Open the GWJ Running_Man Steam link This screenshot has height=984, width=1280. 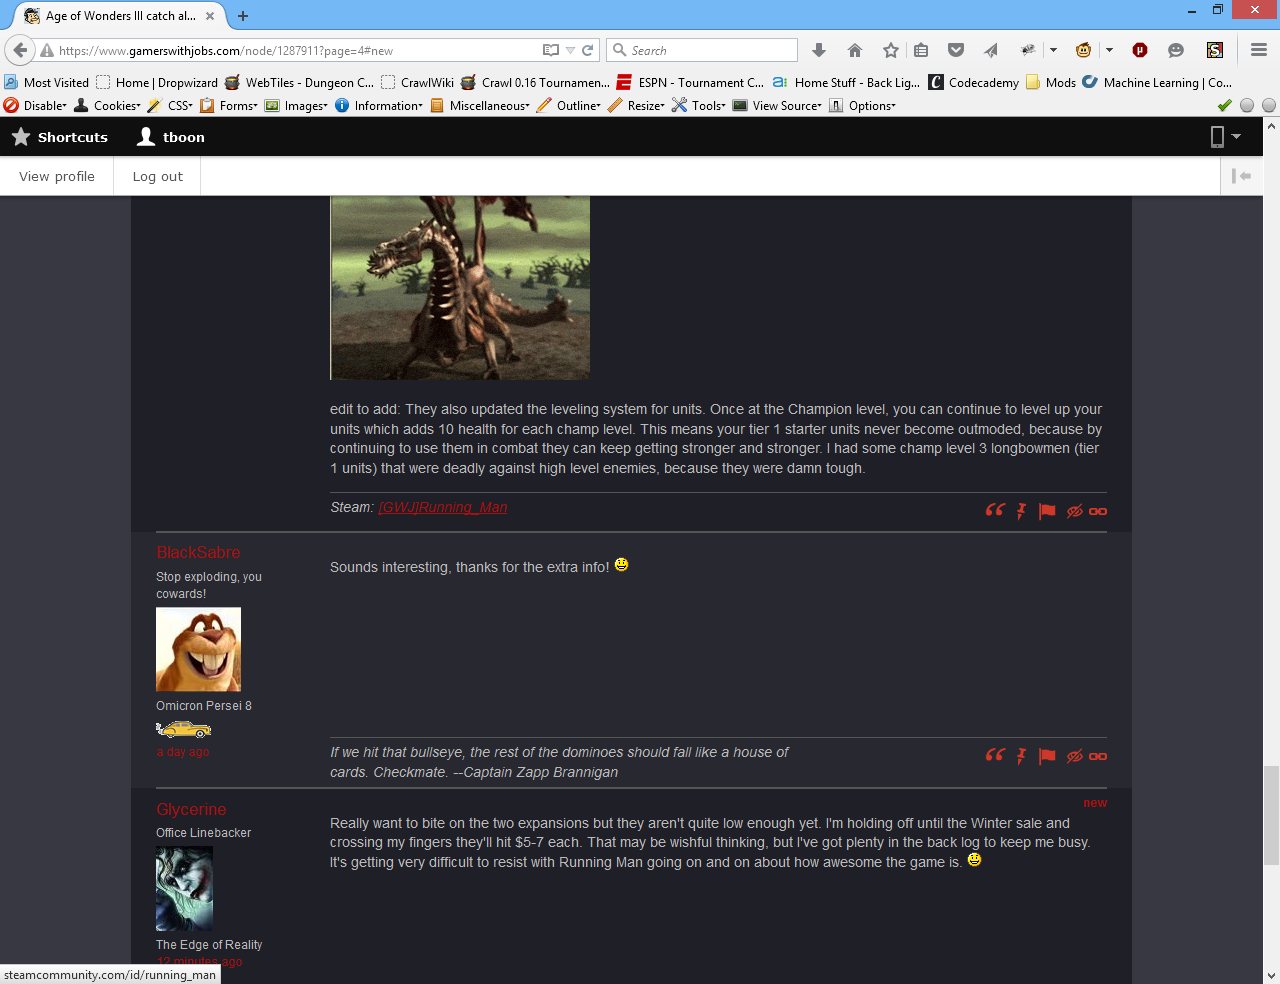(443, 507)
